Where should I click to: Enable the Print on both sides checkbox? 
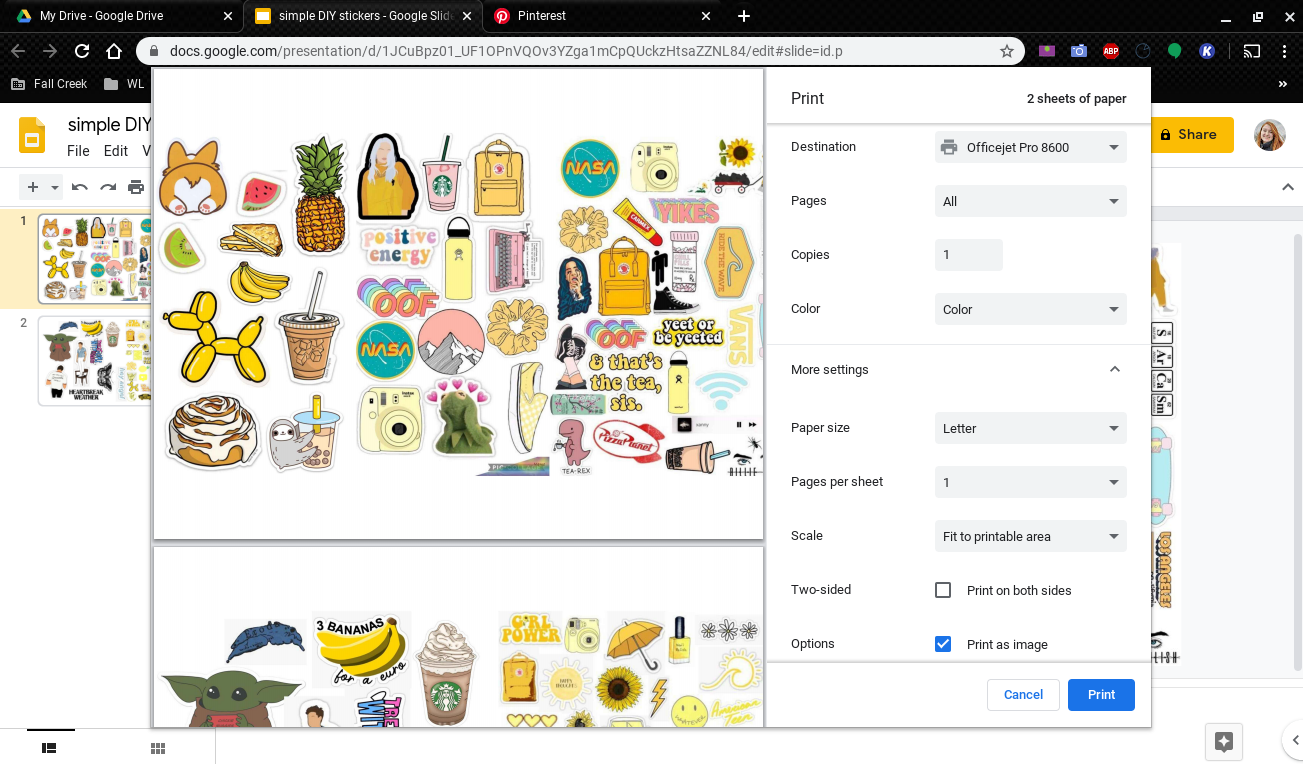click(943, 590)
